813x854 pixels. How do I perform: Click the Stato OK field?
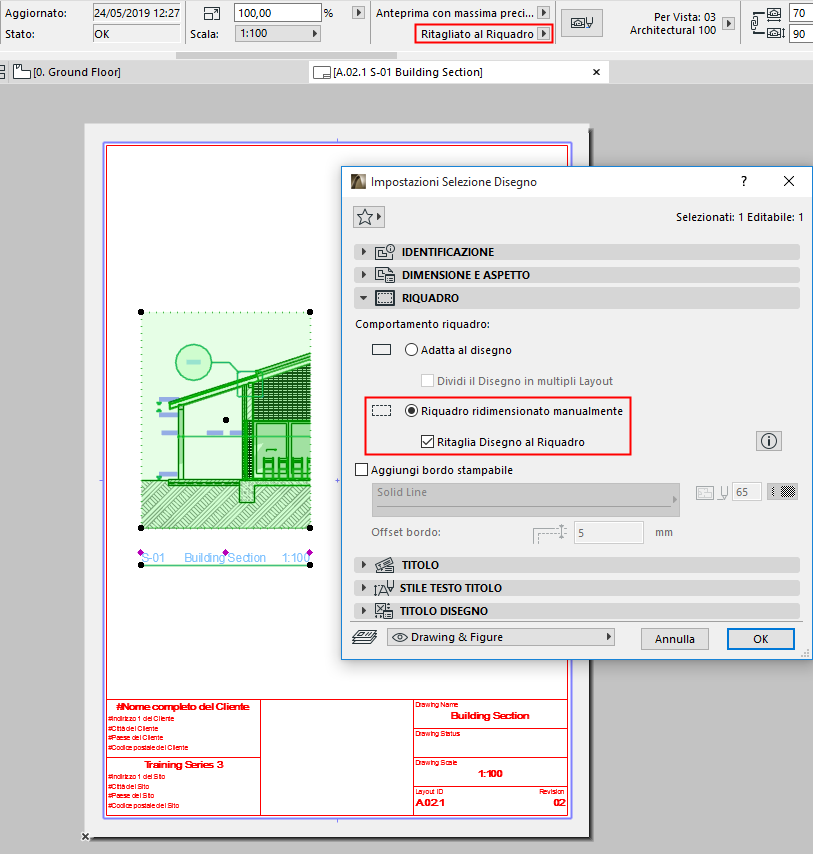pos(137,34)
